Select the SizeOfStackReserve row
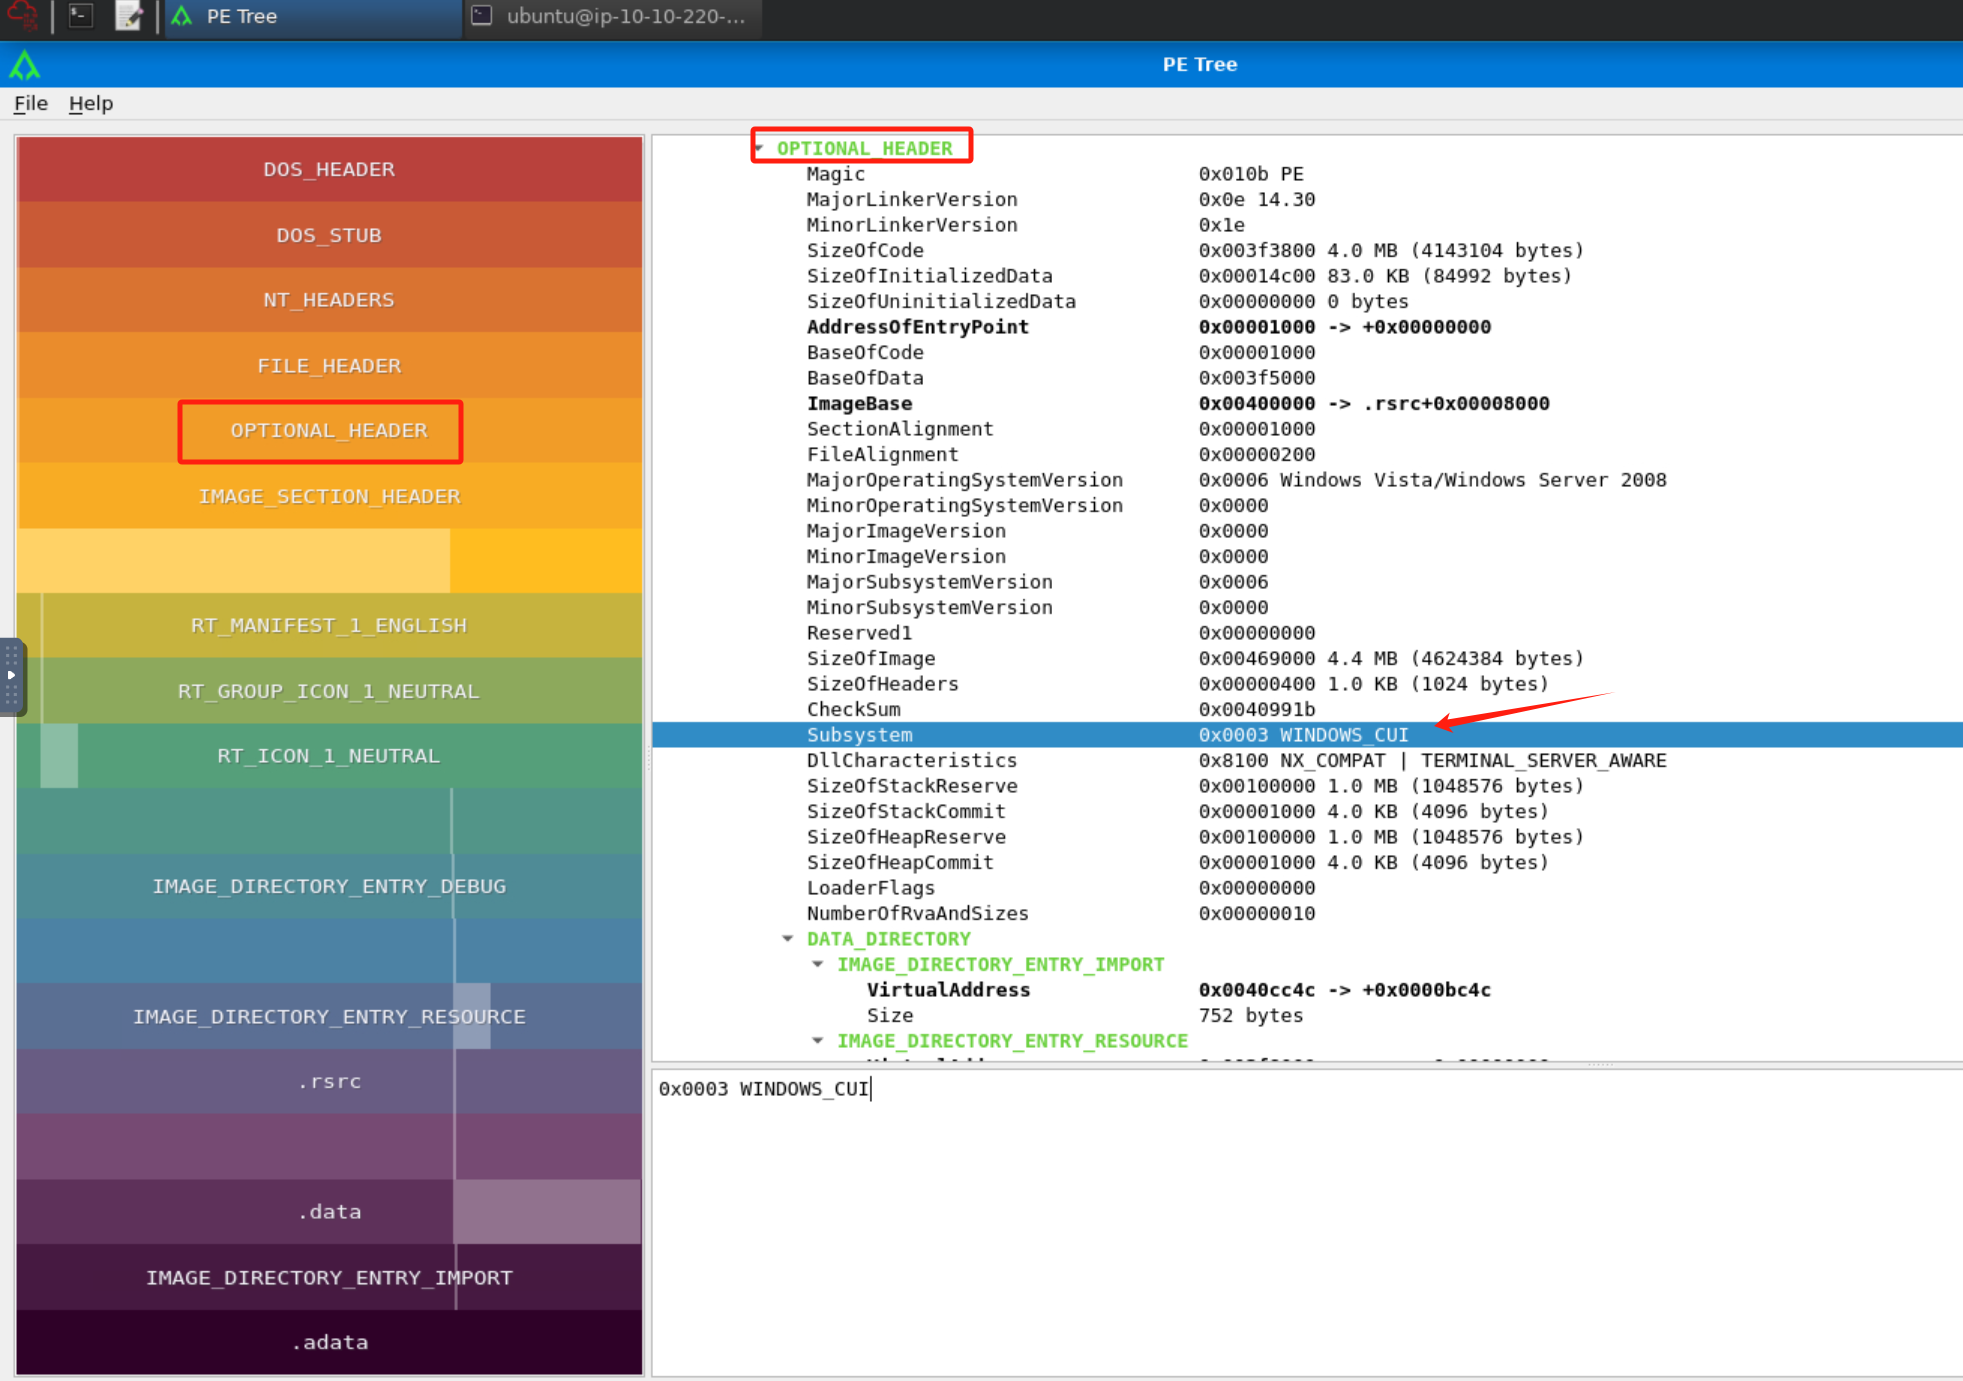This screenshot has height=1381, width=1963. 1307,786
